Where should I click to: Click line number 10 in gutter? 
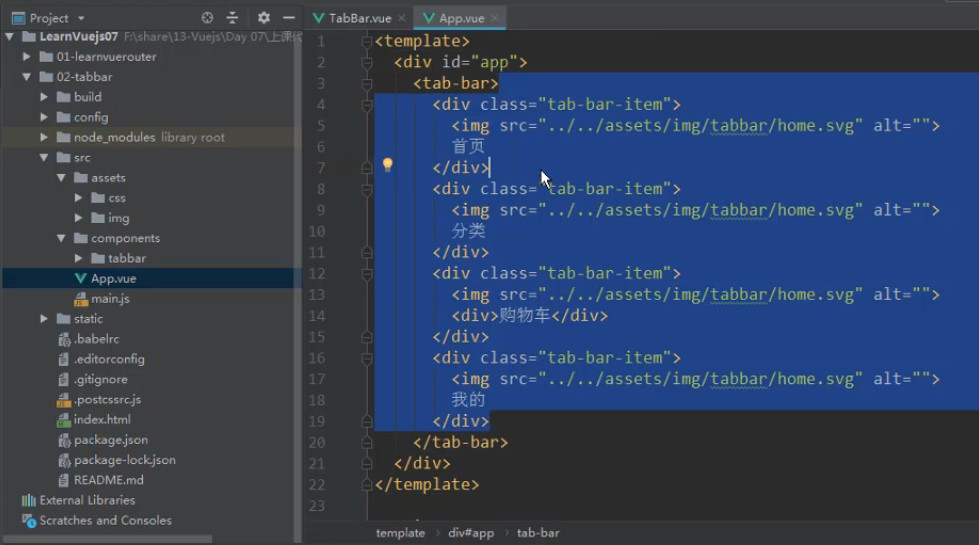[317, 232]
